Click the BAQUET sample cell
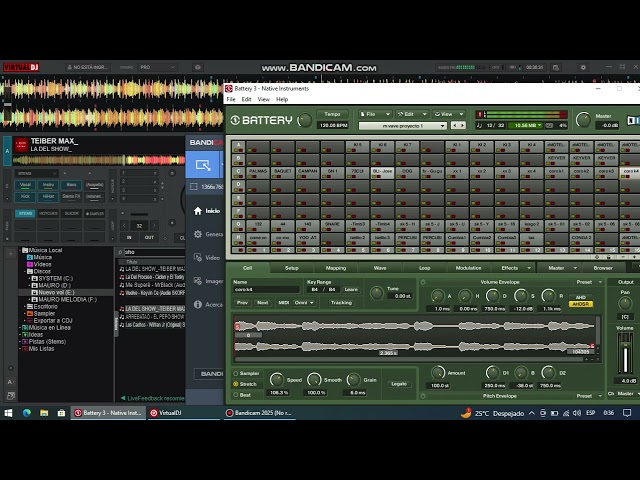640x480 pixels. coord(282,173)
